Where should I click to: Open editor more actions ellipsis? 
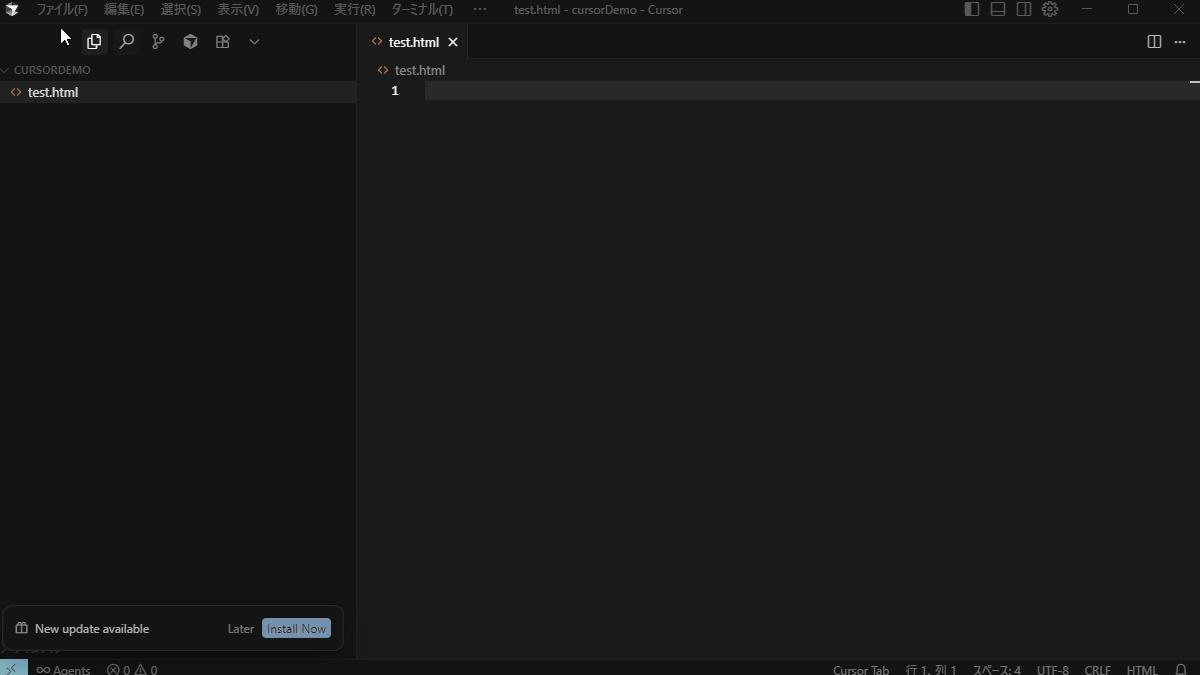[1179, 42]
